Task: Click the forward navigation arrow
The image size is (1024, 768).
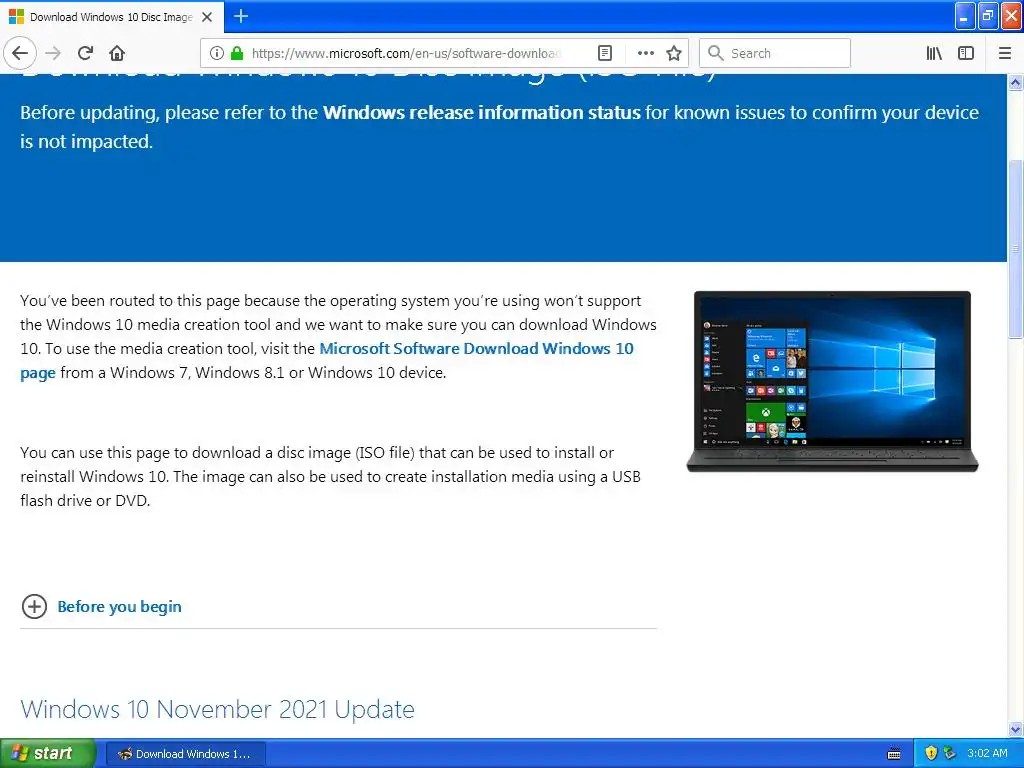Action: click(x=54, y=54)
